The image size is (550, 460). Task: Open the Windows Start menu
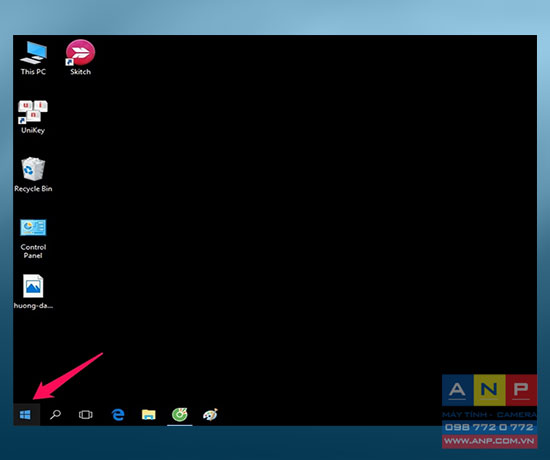(25, 415)
